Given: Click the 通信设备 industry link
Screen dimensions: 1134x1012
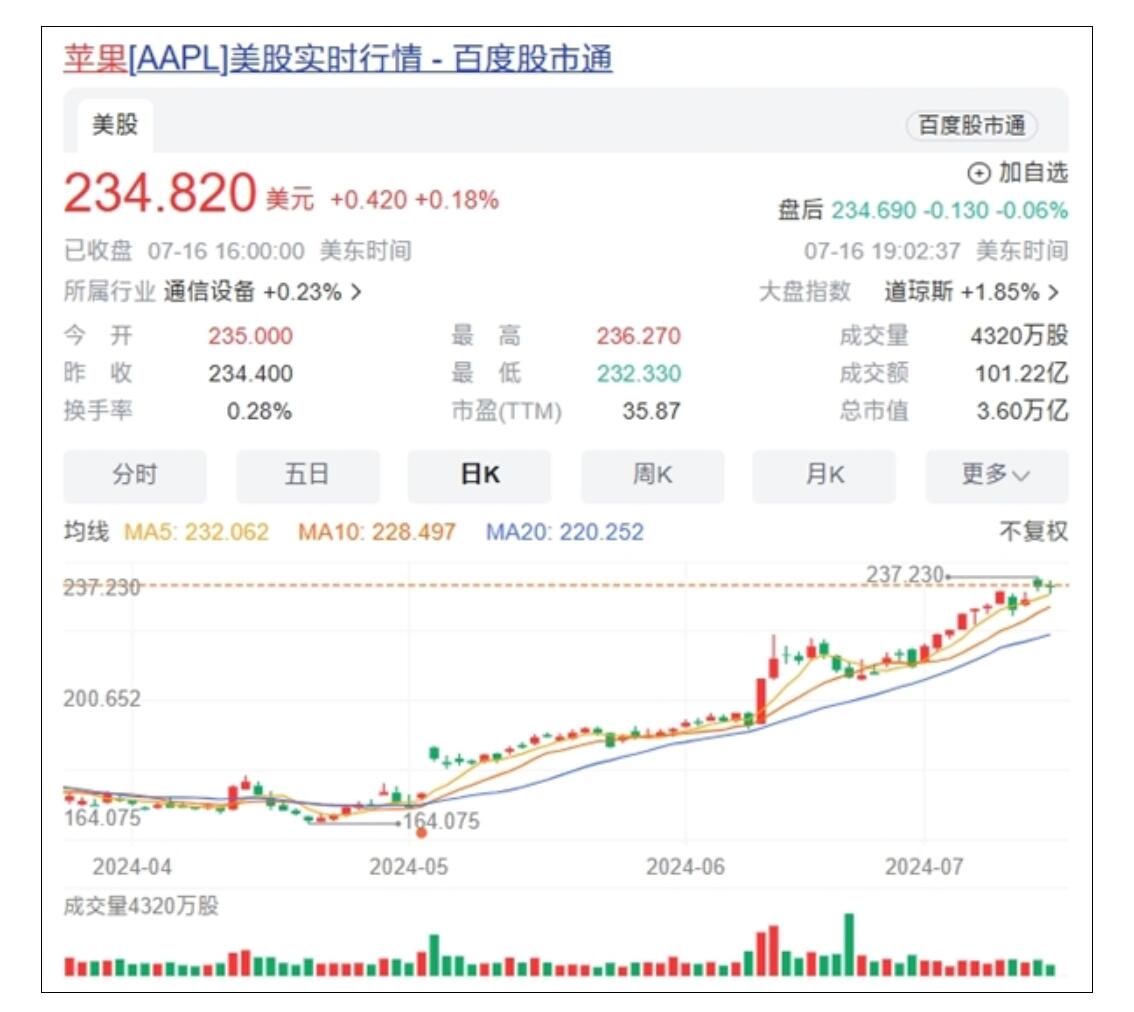Looking at the screenshot, I should click(x=209, y=292).
